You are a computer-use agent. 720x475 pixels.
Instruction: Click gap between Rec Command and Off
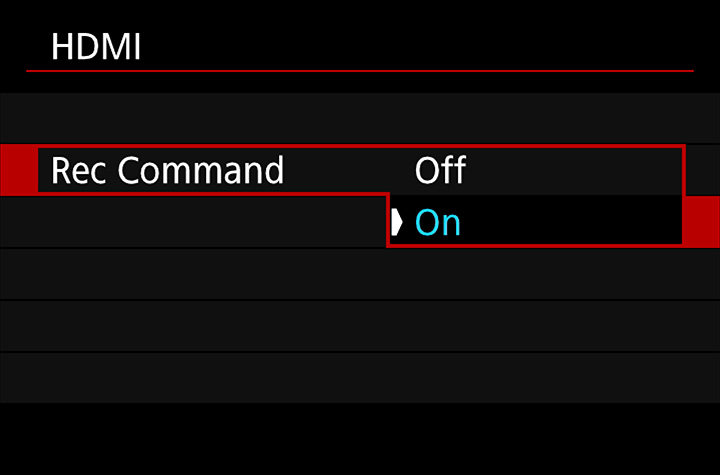coord(349,170)
